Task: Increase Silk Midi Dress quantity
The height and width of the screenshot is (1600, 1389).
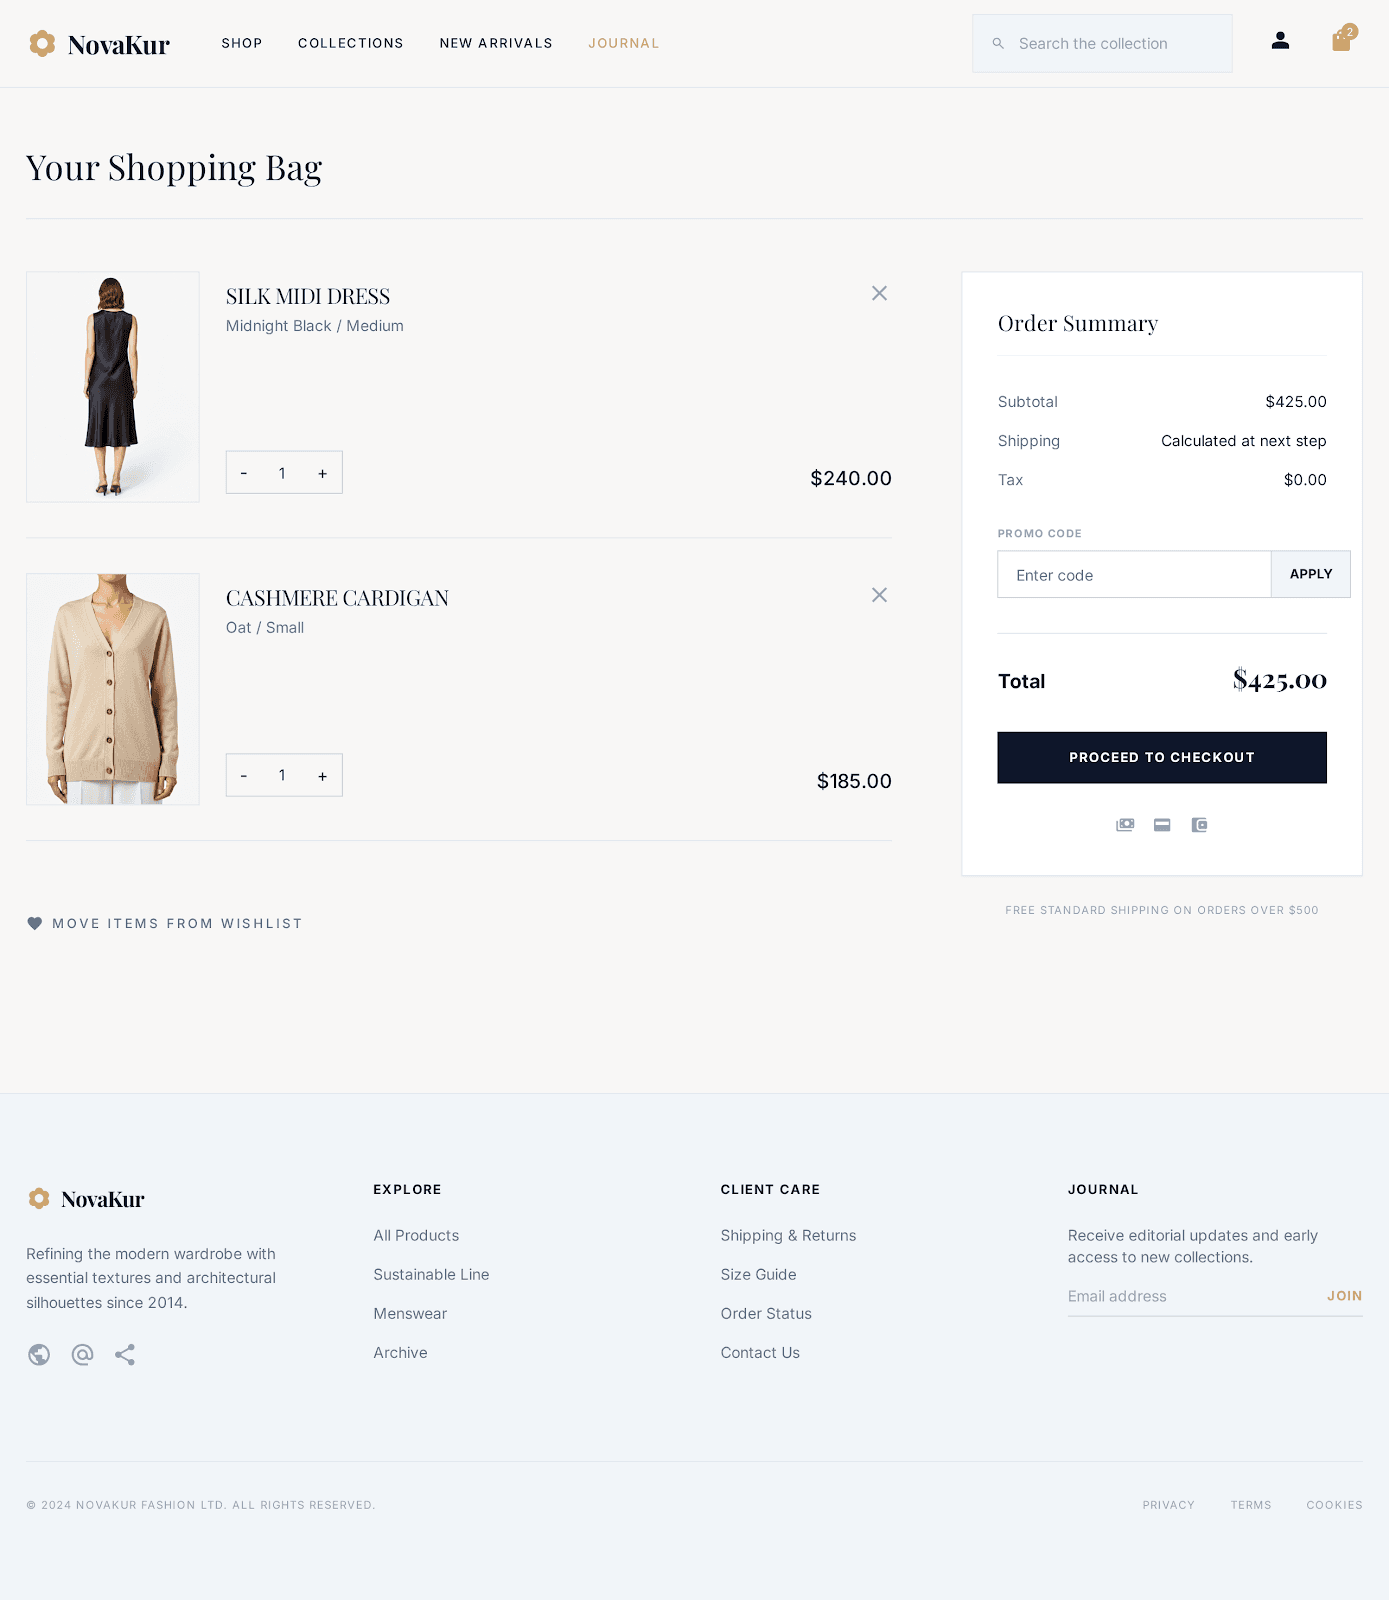Action: [322, 473]
